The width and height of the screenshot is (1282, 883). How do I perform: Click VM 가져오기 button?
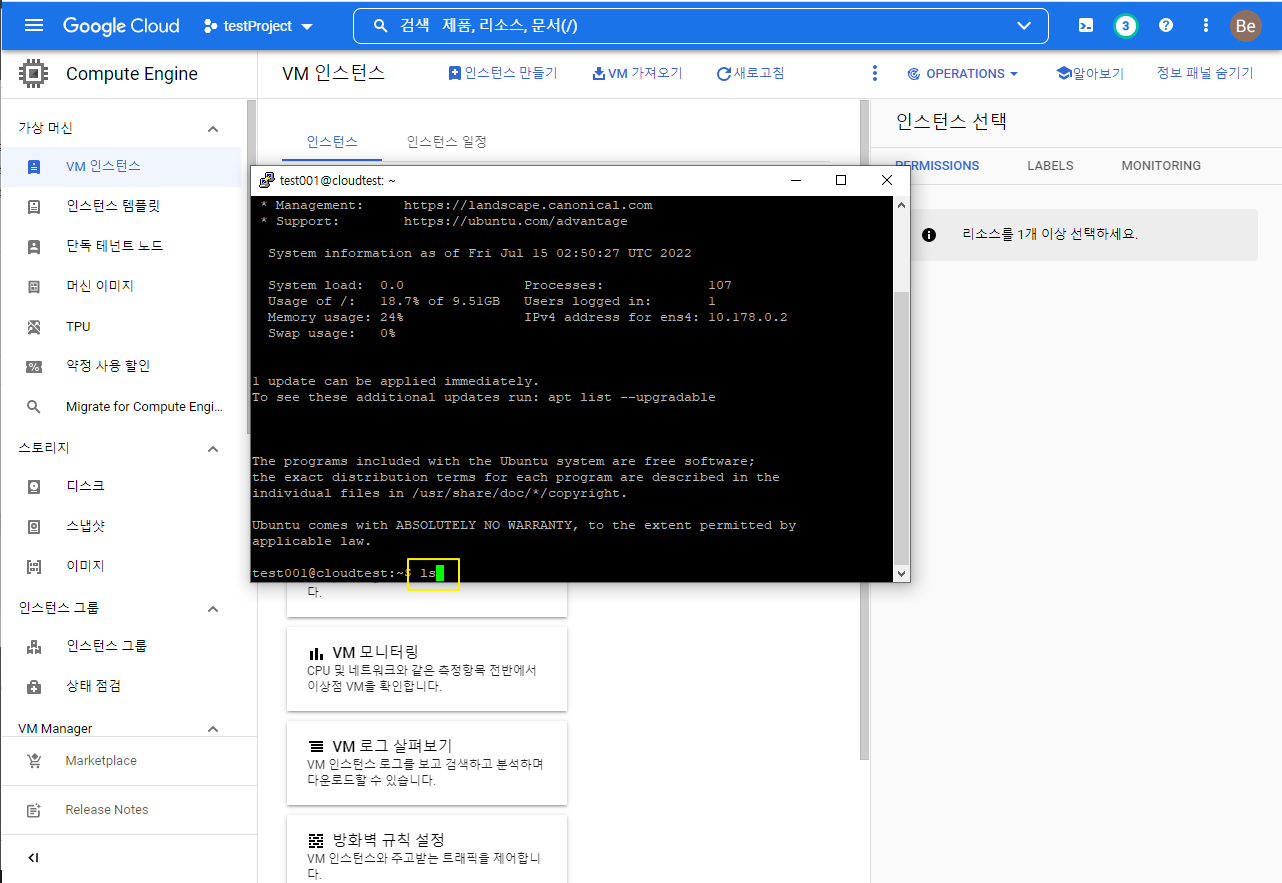pyautogui.click(x=638, y=73)
